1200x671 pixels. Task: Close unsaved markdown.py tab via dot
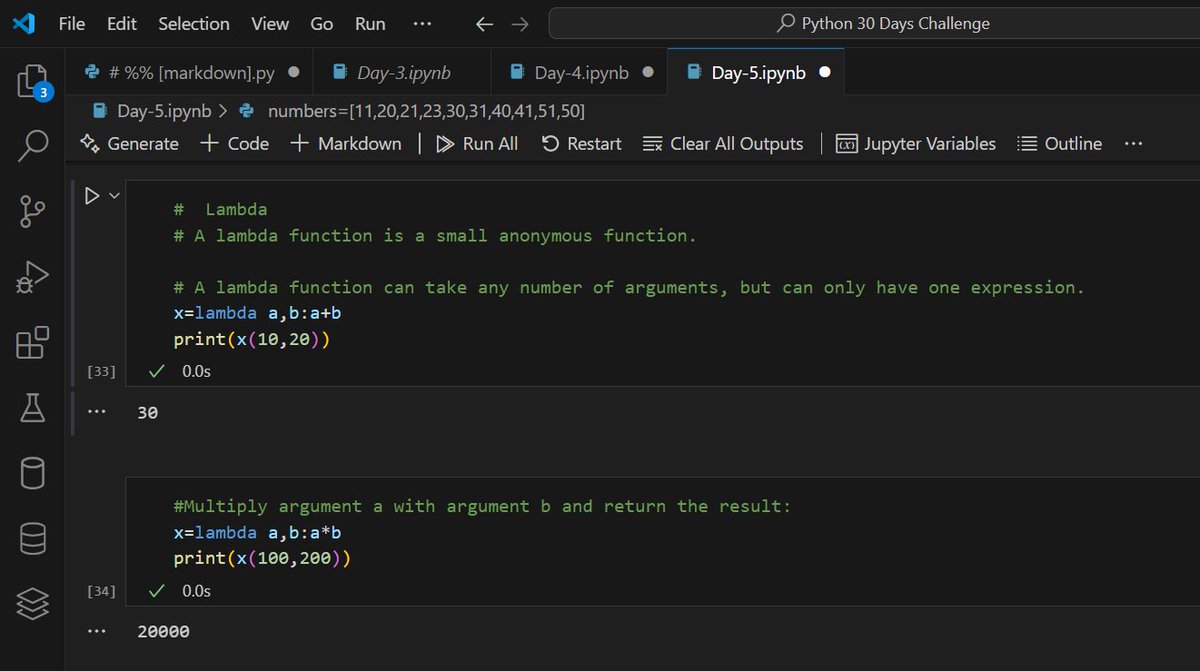point(294,72)
